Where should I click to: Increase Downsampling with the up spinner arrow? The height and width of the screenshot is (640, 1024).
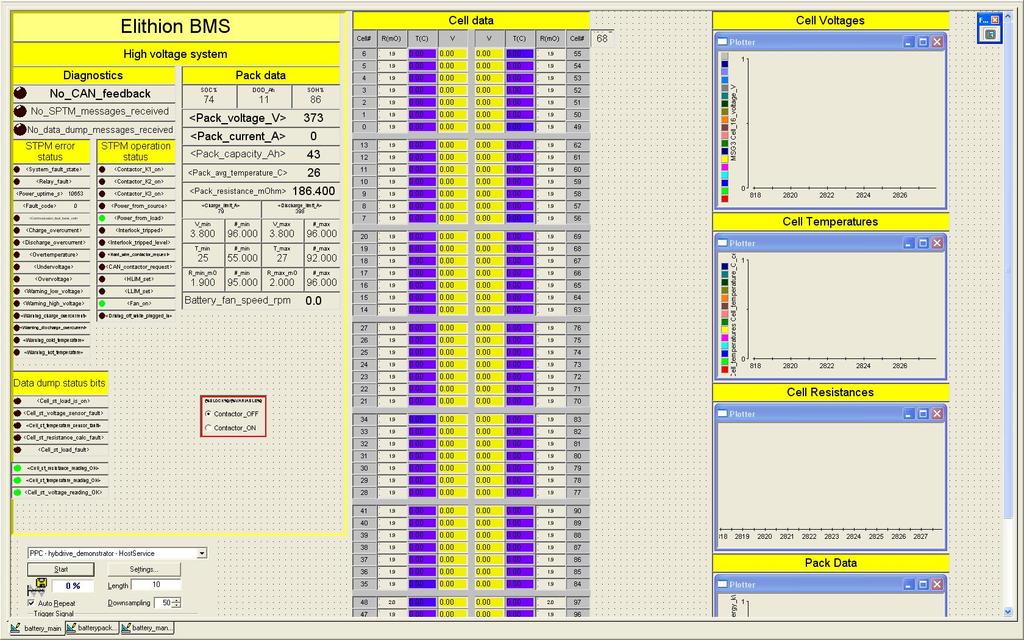177,600
